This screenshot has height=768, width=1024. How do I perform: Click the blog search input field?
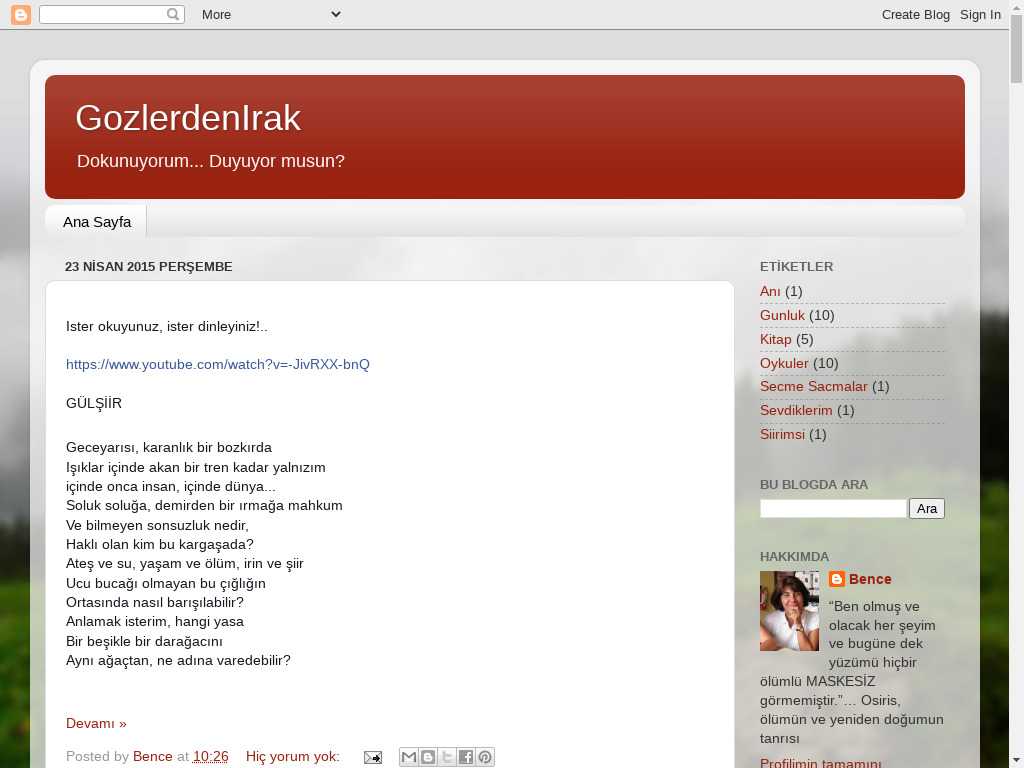(832, 508)
